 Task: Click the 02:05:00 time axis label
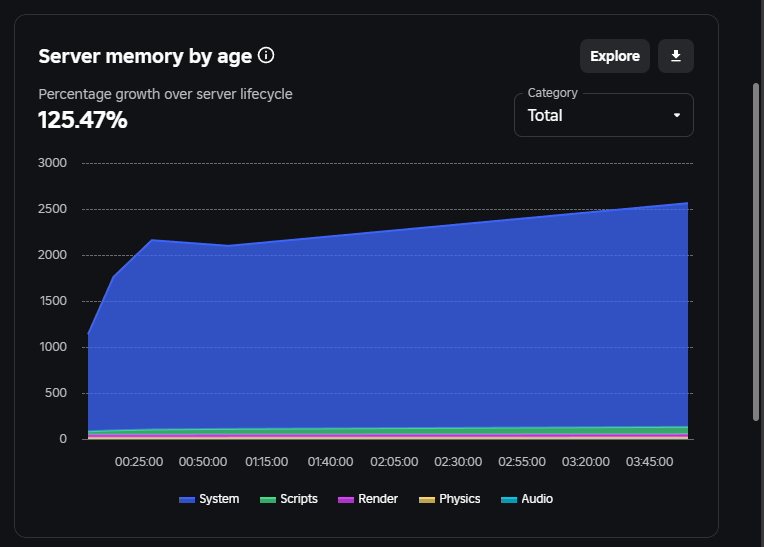click(394, 462)
